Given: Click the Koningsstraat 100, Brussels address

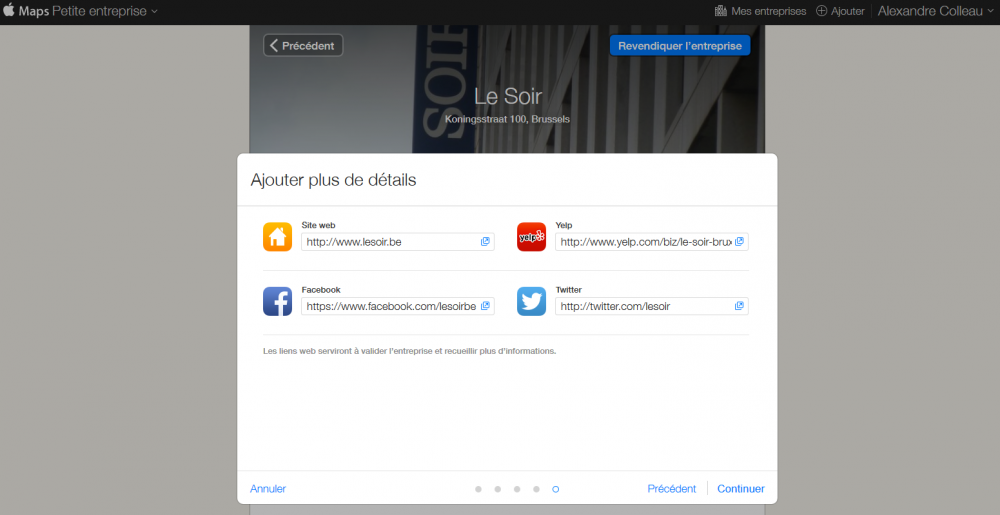Looking at the screenshot, I should [x=507, y=119].
